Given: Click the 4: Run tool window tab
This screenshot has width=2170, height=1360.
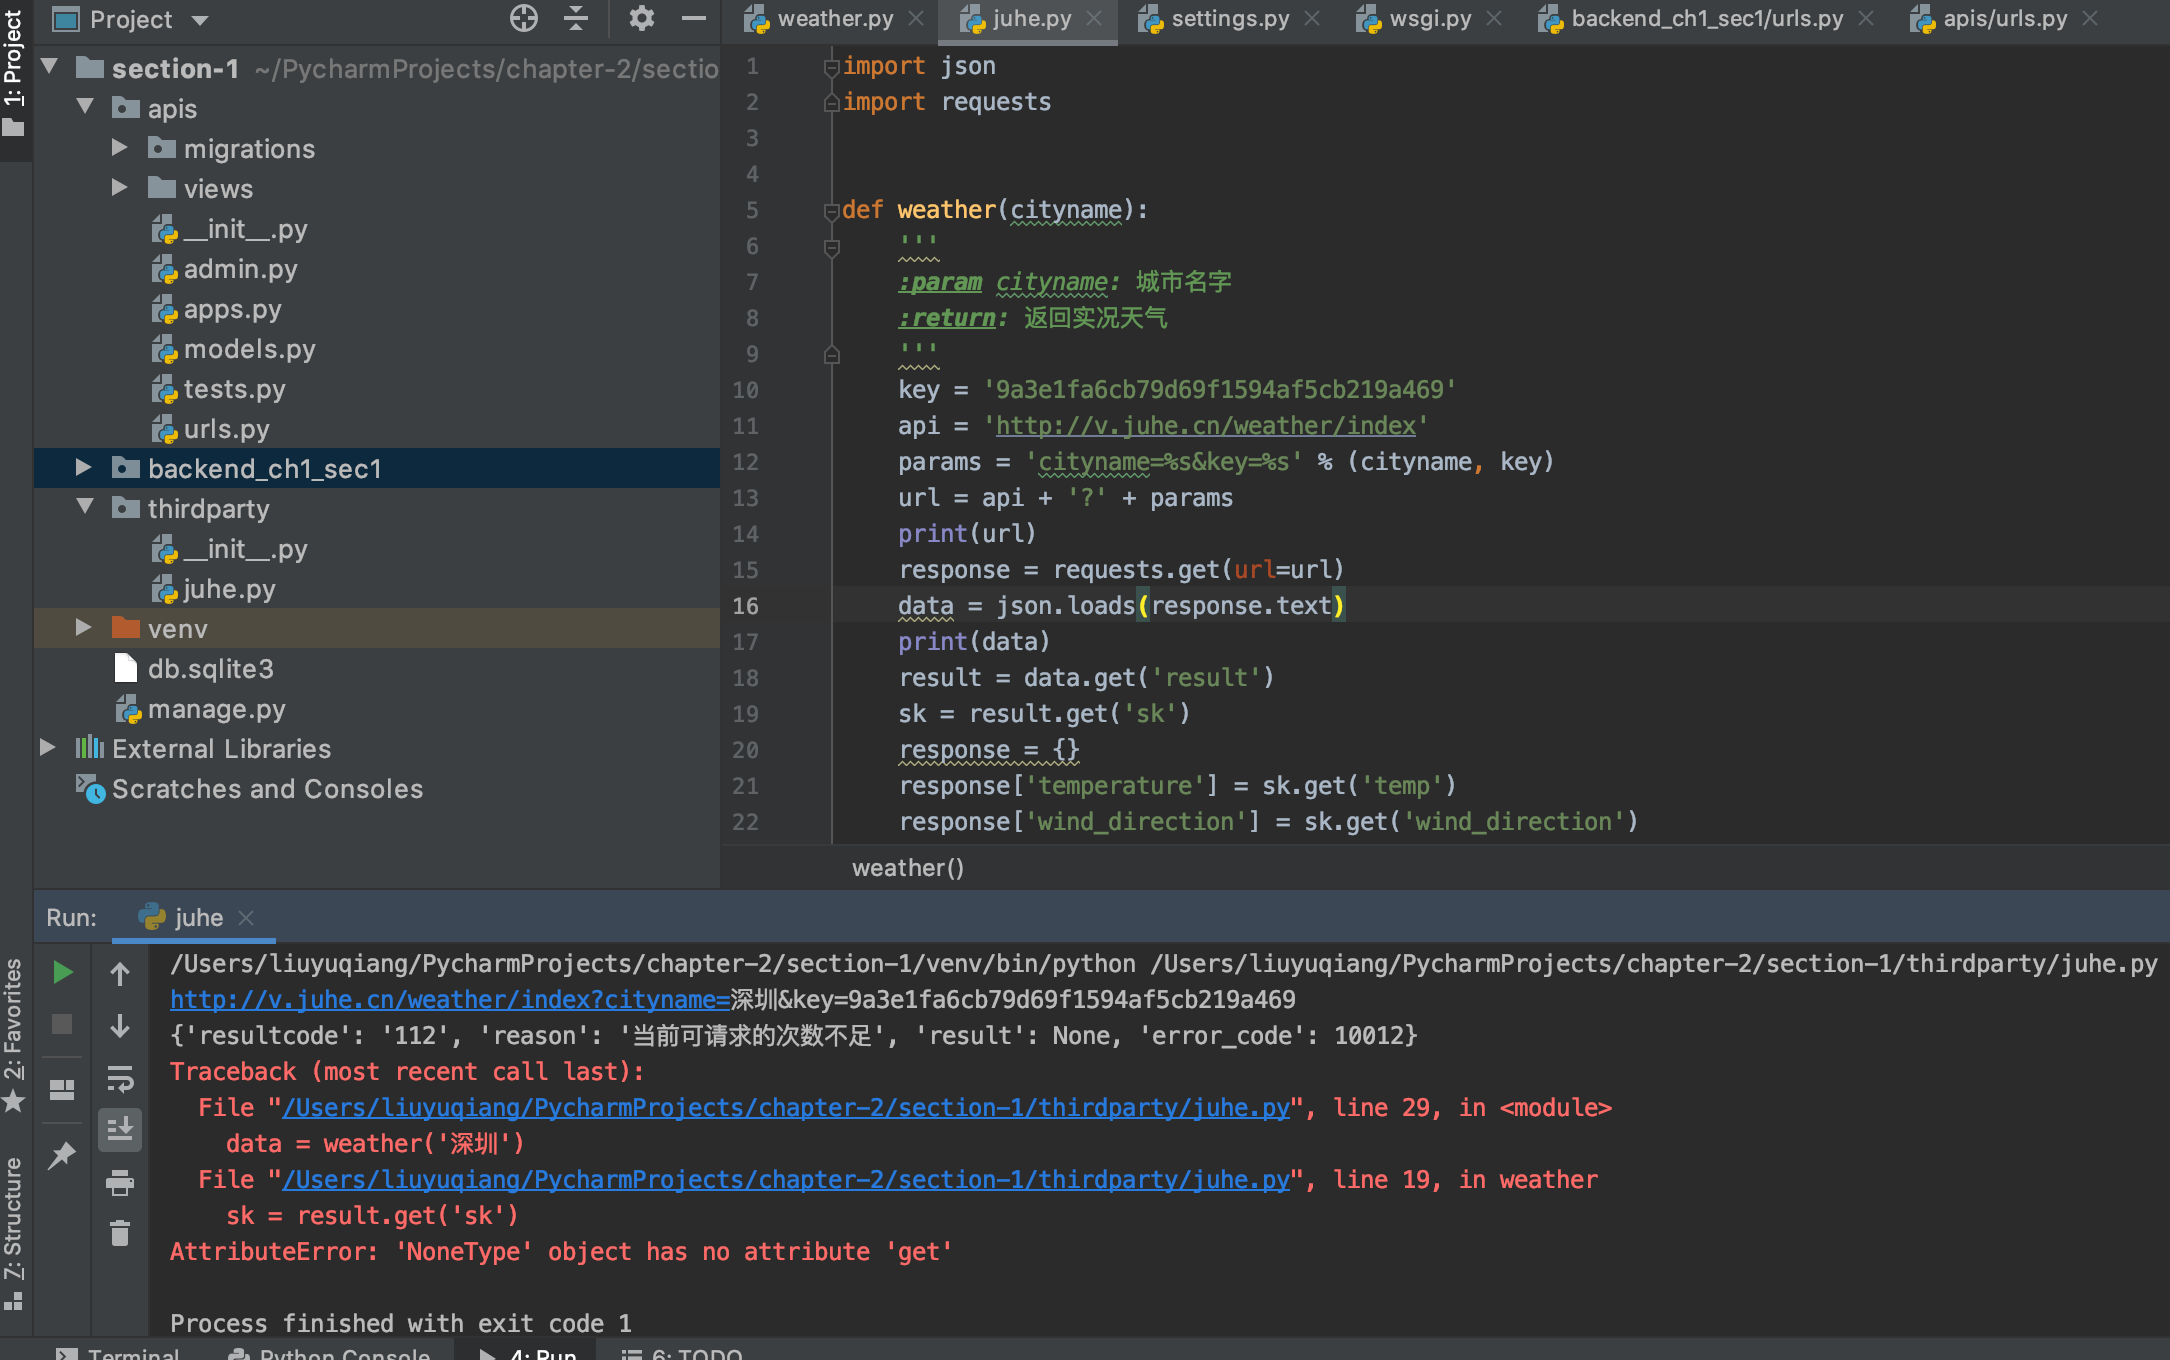Looking at the screenshot, I should [528, 1352].
